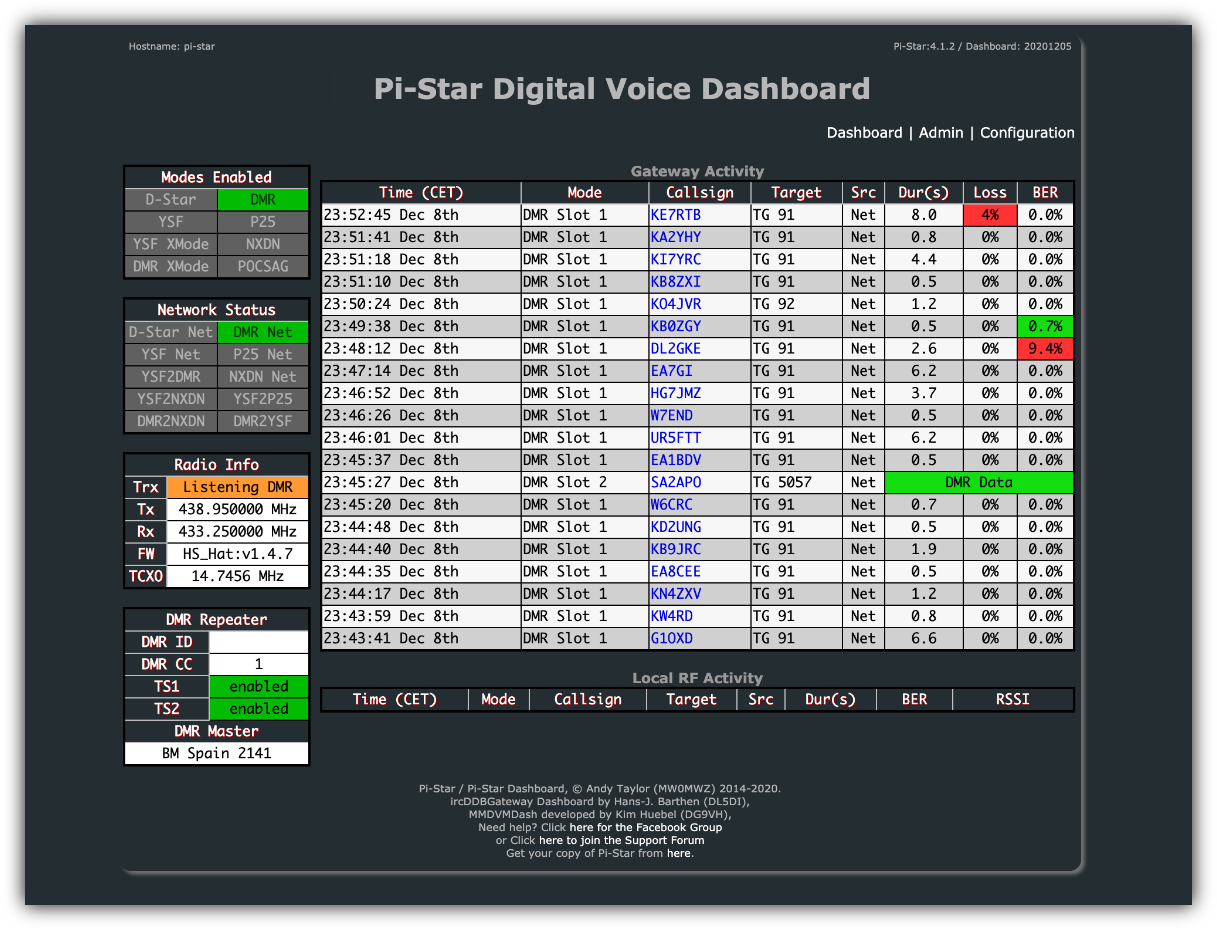
Task: Toggle the POCSAG mode indicator
Action: [263, 266]
